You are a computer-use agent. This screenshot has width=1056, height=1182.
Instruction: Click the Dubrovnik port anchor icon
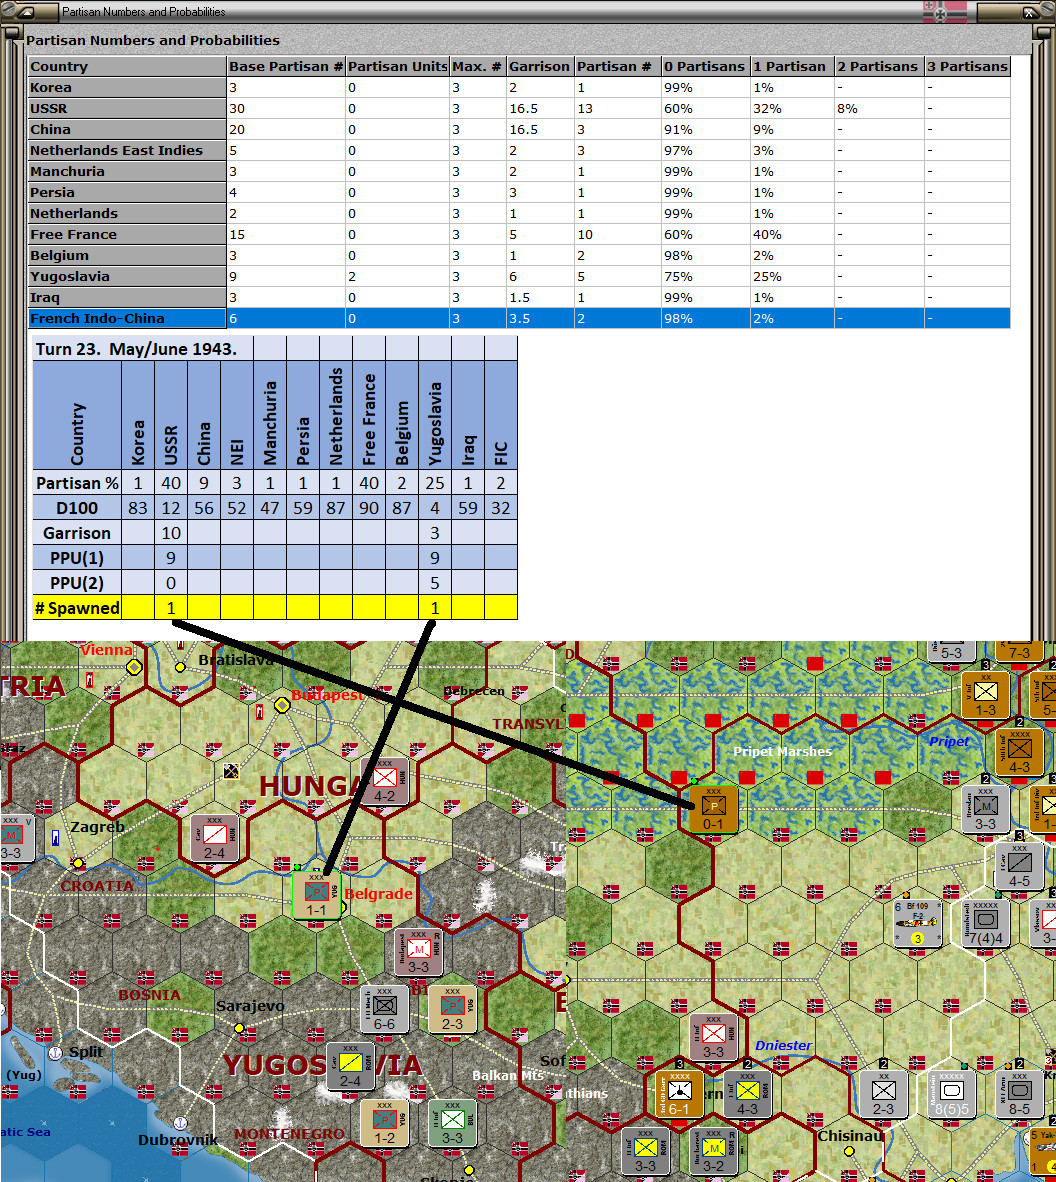(180, 1124)
